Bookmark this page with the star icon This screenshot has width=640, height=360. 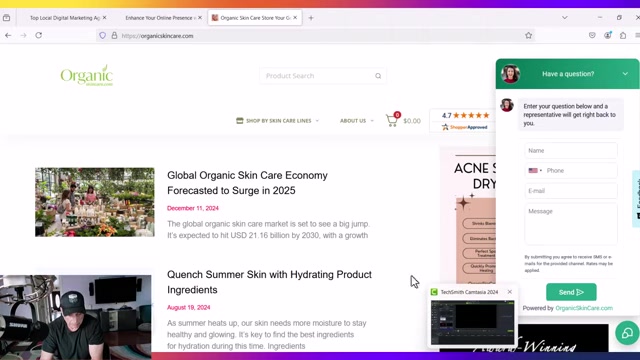pos(529,36)
